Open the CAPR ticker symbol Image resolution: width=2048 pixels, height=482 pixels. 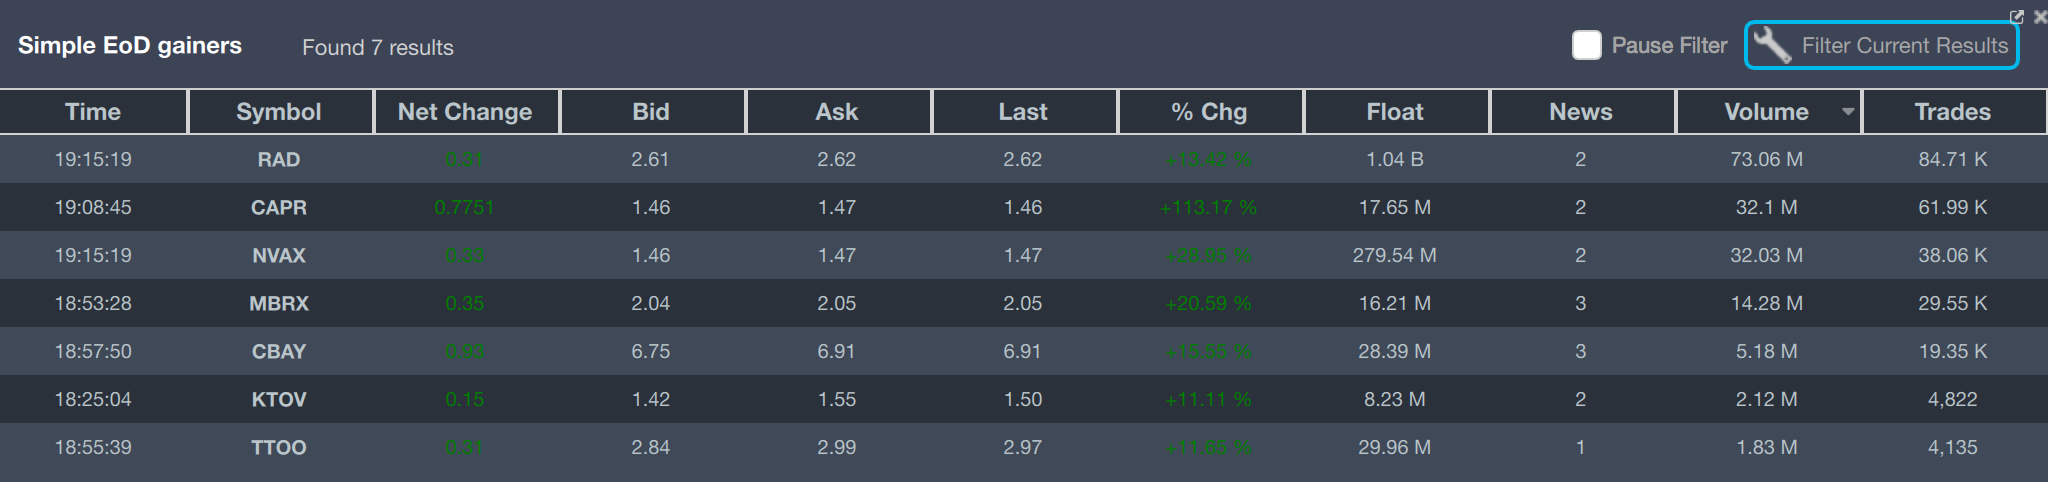coord(279,208)
